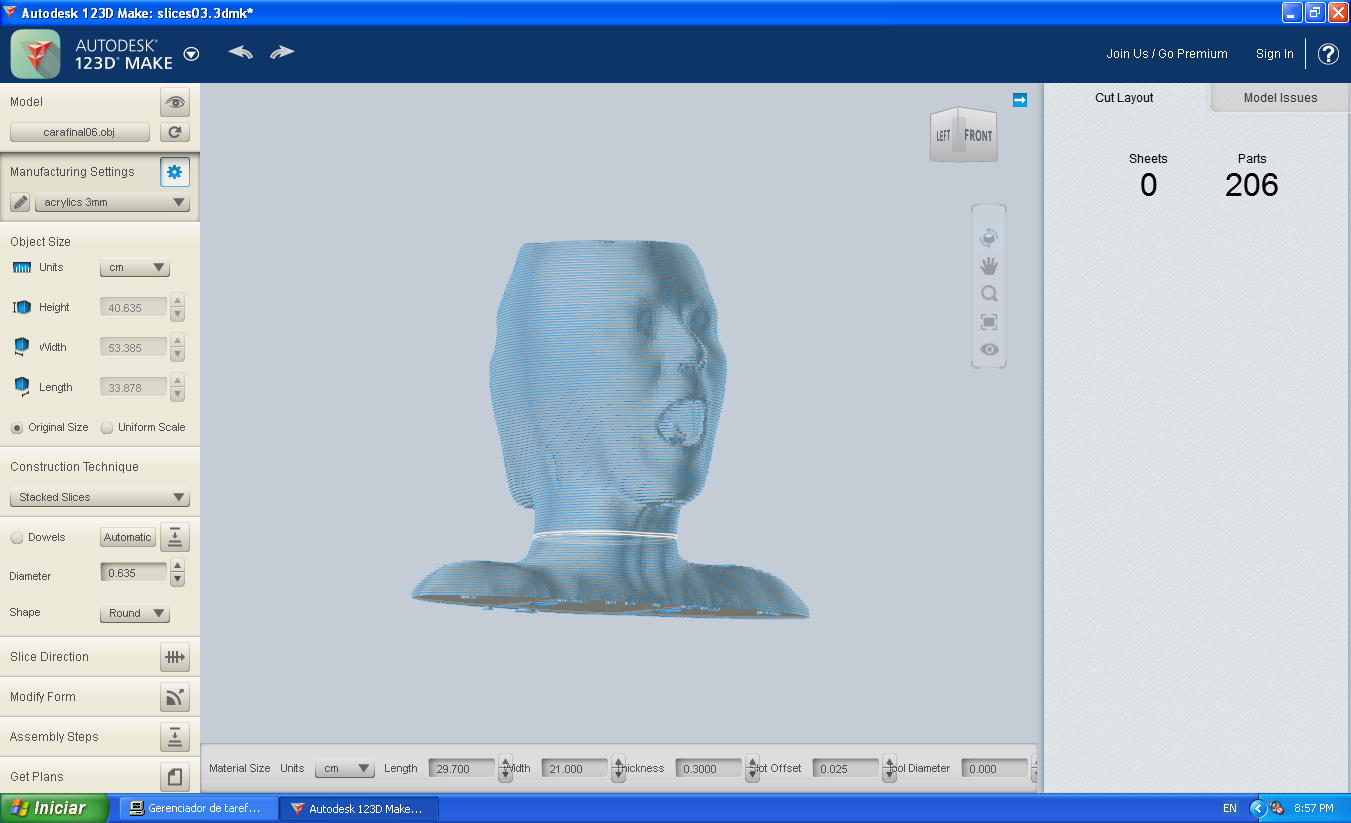The width and height of the screenshot is (1351, 823).
Task: Click the 123D Make logo icon
Action: click(36, 54)
